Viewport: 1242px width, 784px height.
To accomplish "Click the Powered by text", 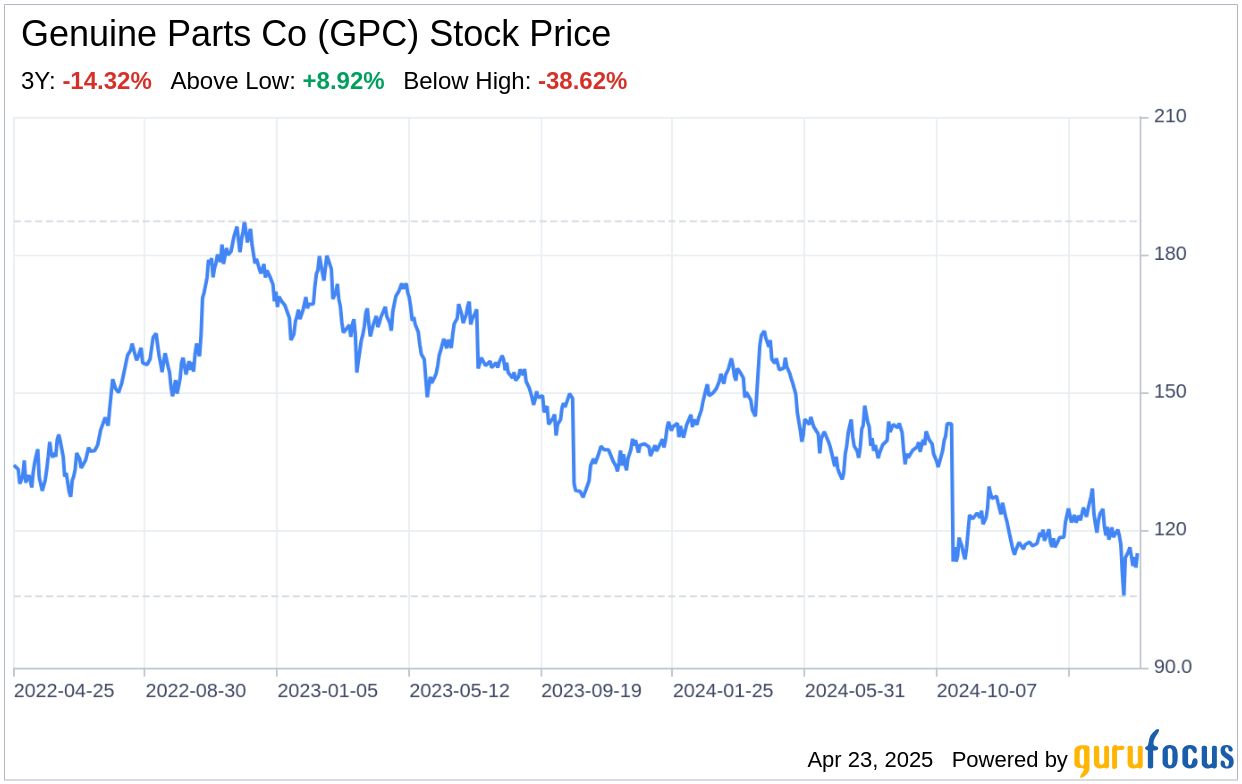I will point(1009,760).
